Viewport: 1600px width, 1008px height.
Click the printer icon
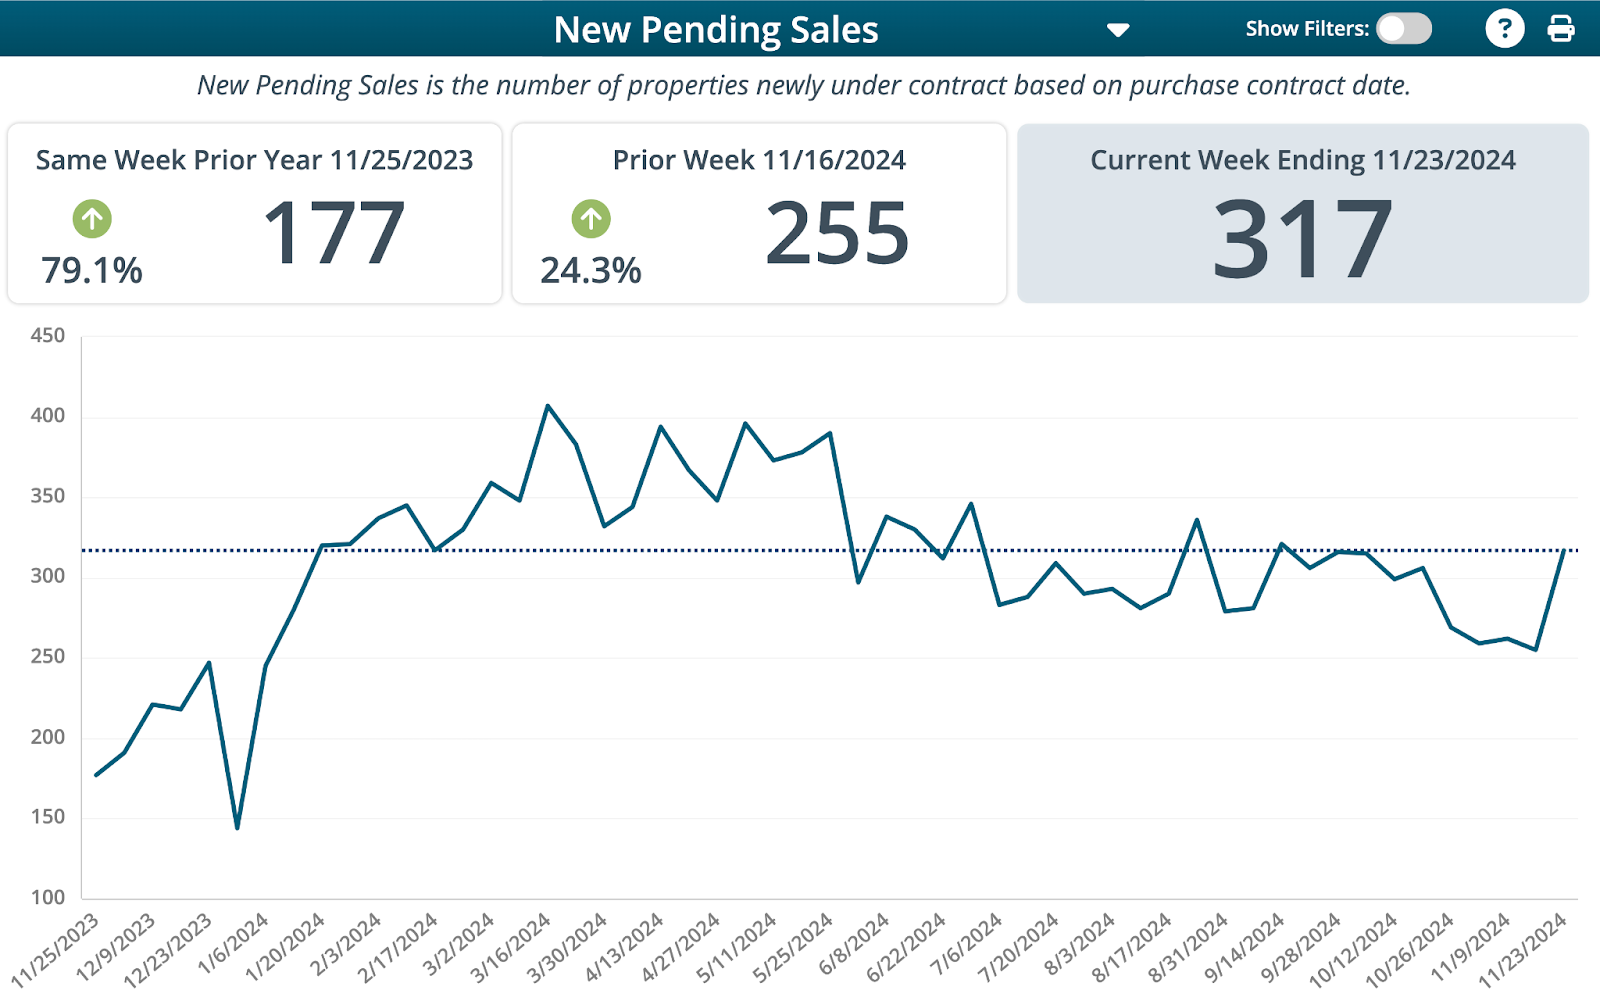[x=1560, y=28]
